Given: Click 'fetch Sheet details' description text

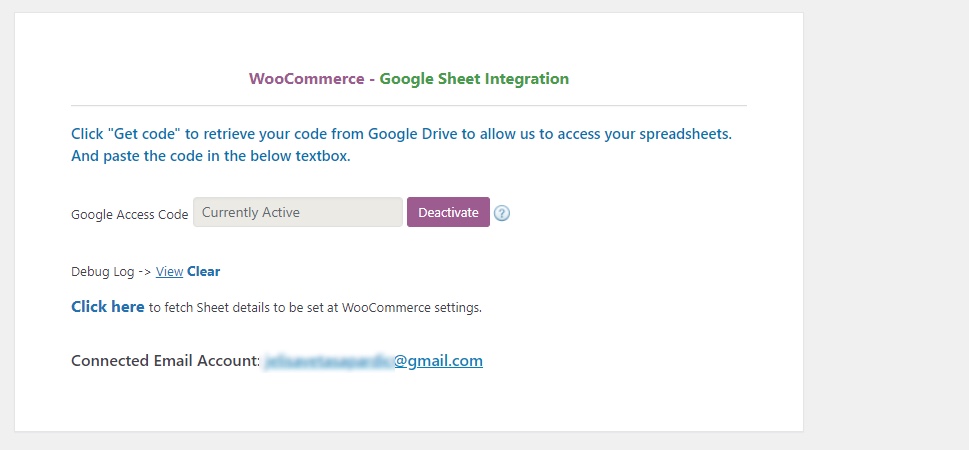Looking at the screenshot, I should click(x=315, y=307).
